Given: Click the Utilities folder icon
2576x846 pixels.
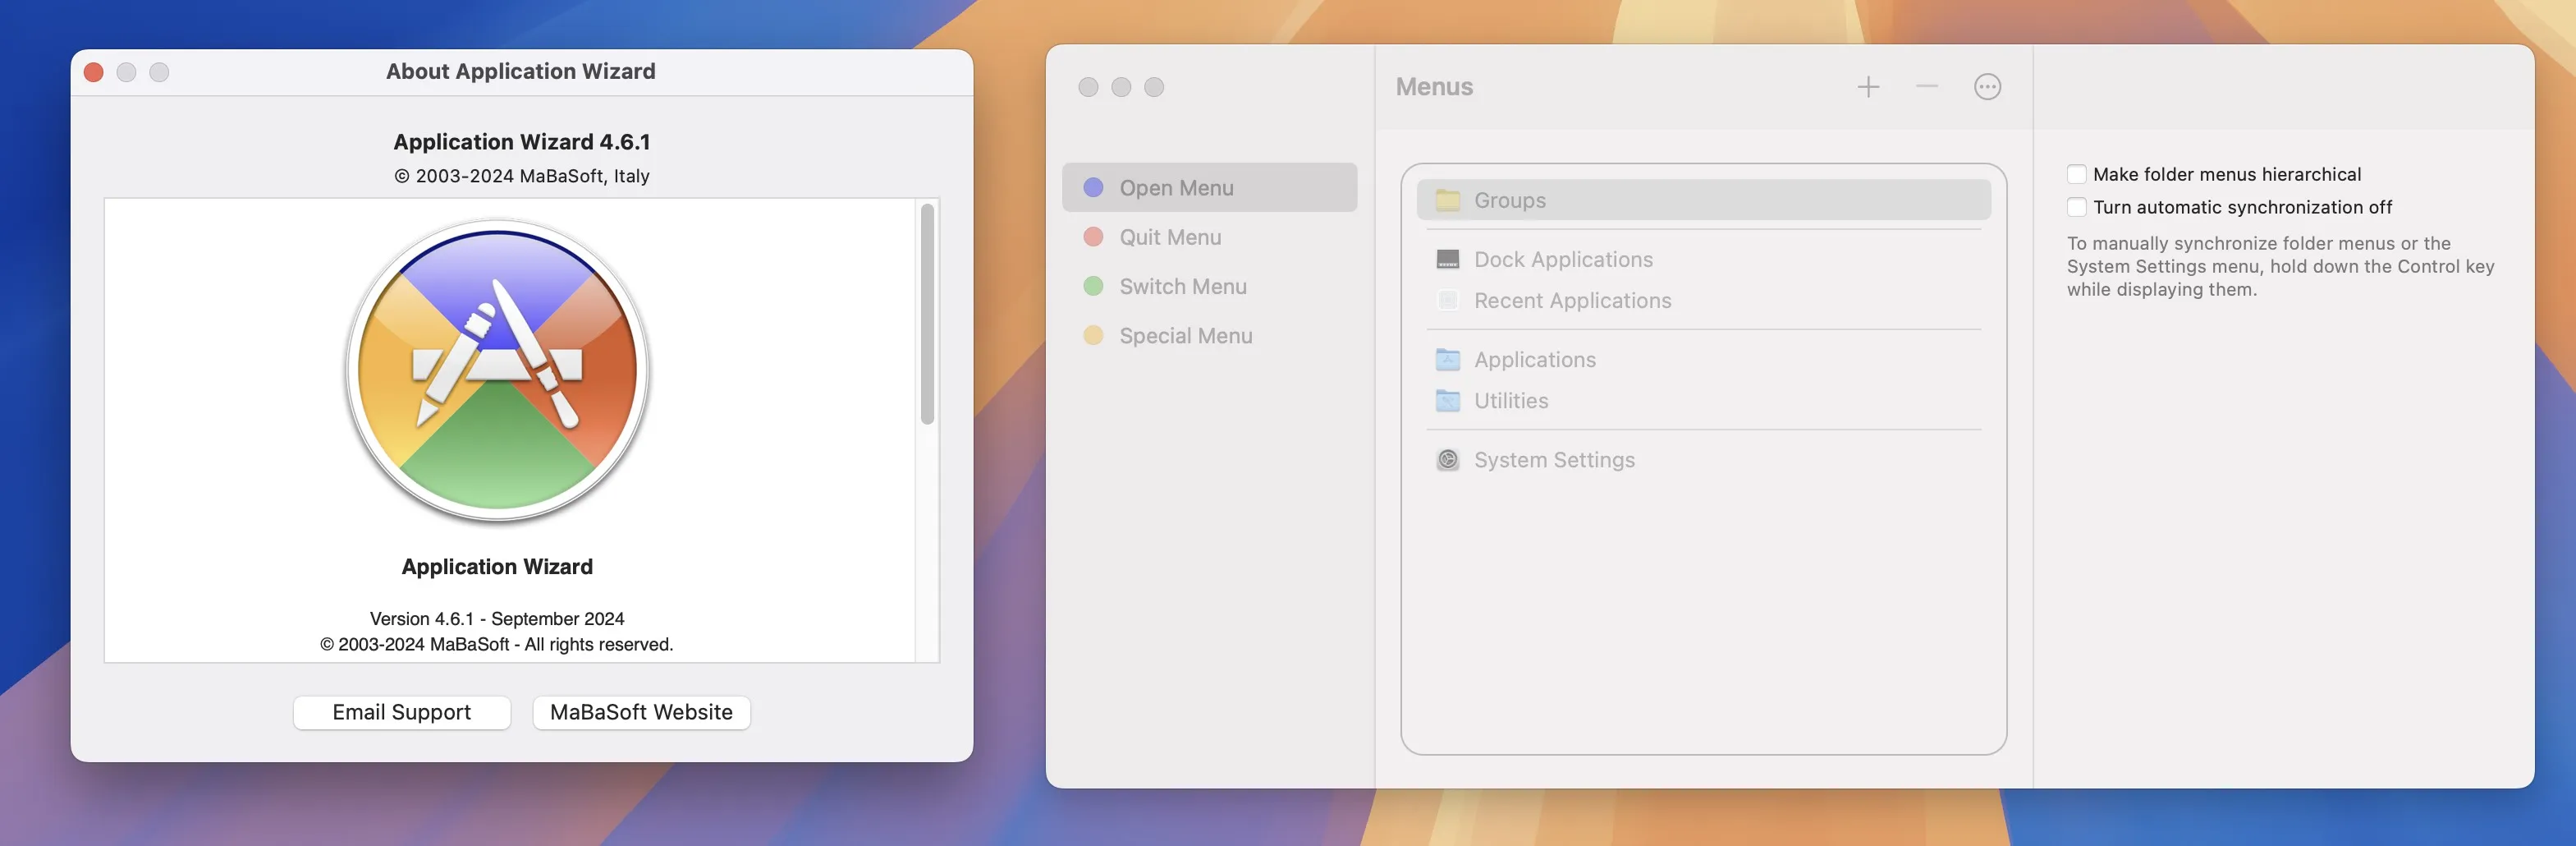Looking at the screenshot, I should tap(1447, 400).
